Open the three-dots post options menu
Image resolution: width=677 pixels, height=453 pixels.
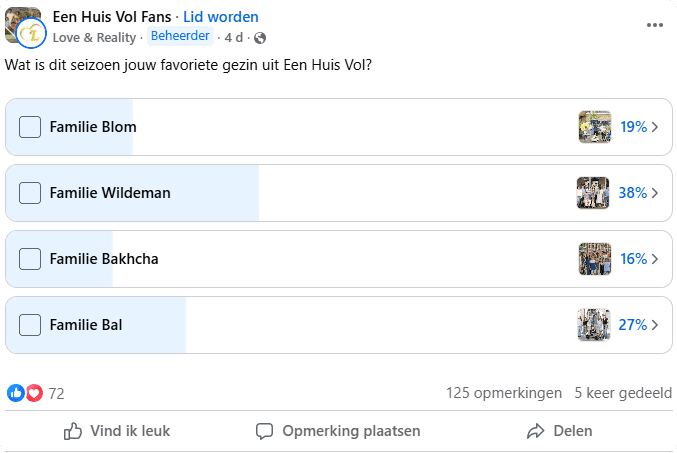[x=655, y=26]
